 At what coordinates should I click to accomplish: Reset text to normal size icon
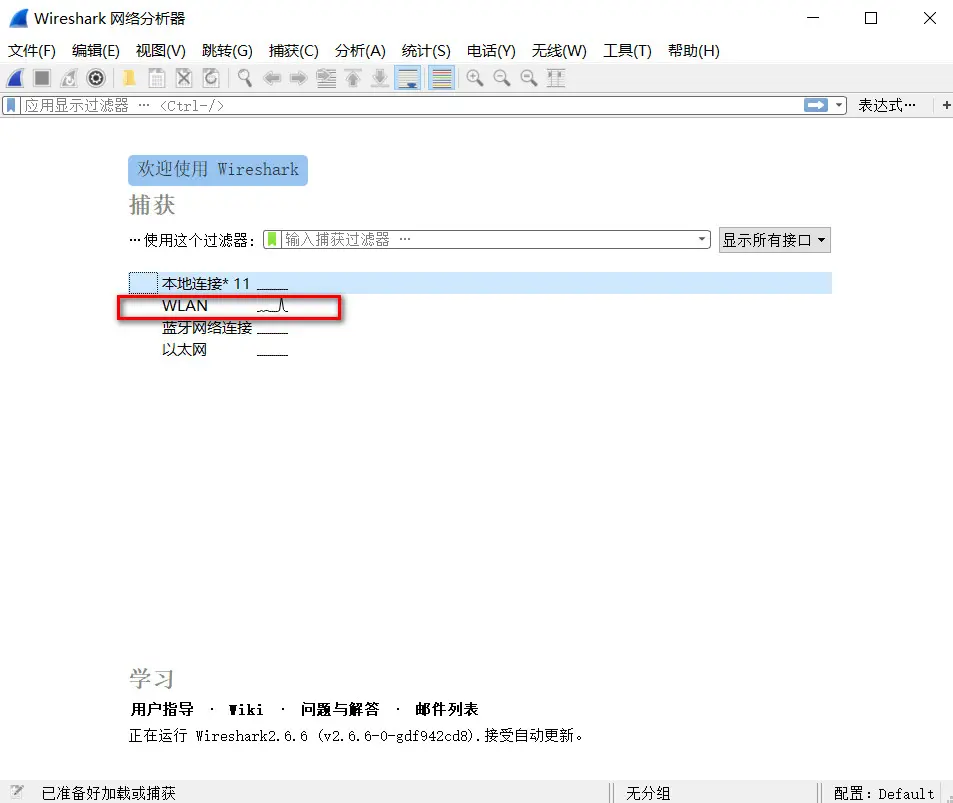pos(529,78)
